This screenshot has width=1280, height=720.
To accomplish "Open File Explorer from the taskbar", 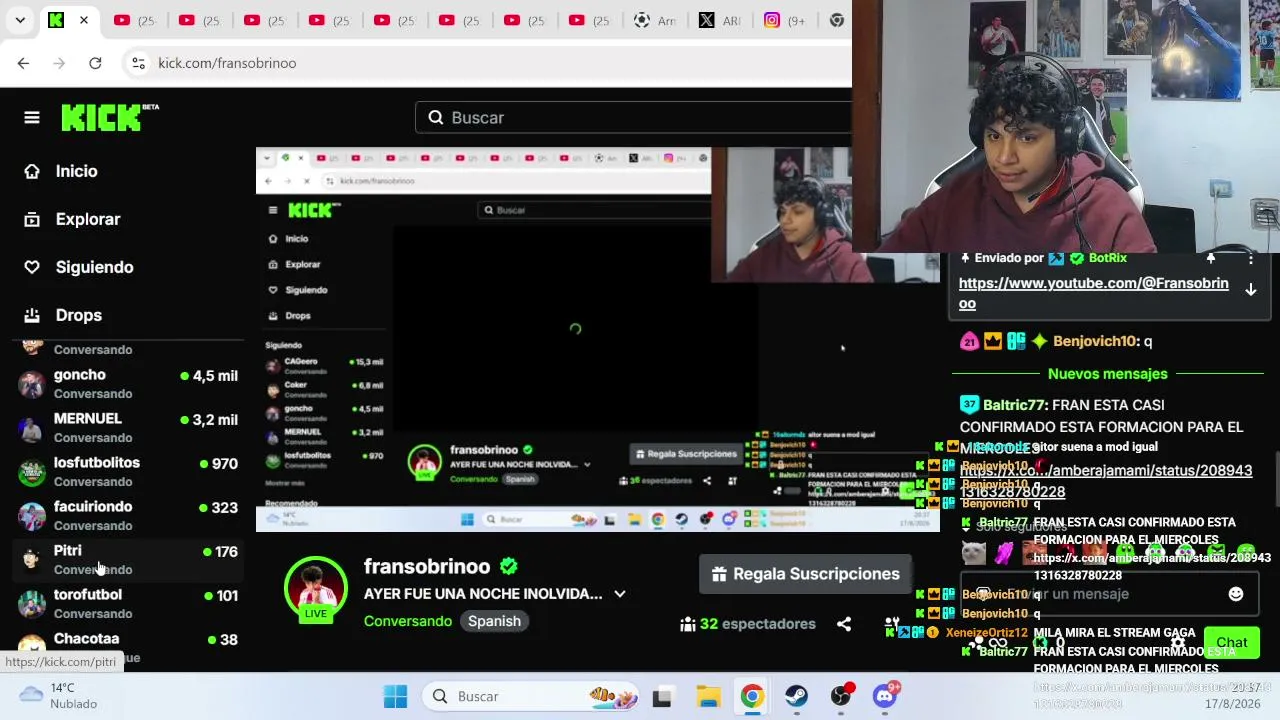I will [x=708, y=696].
